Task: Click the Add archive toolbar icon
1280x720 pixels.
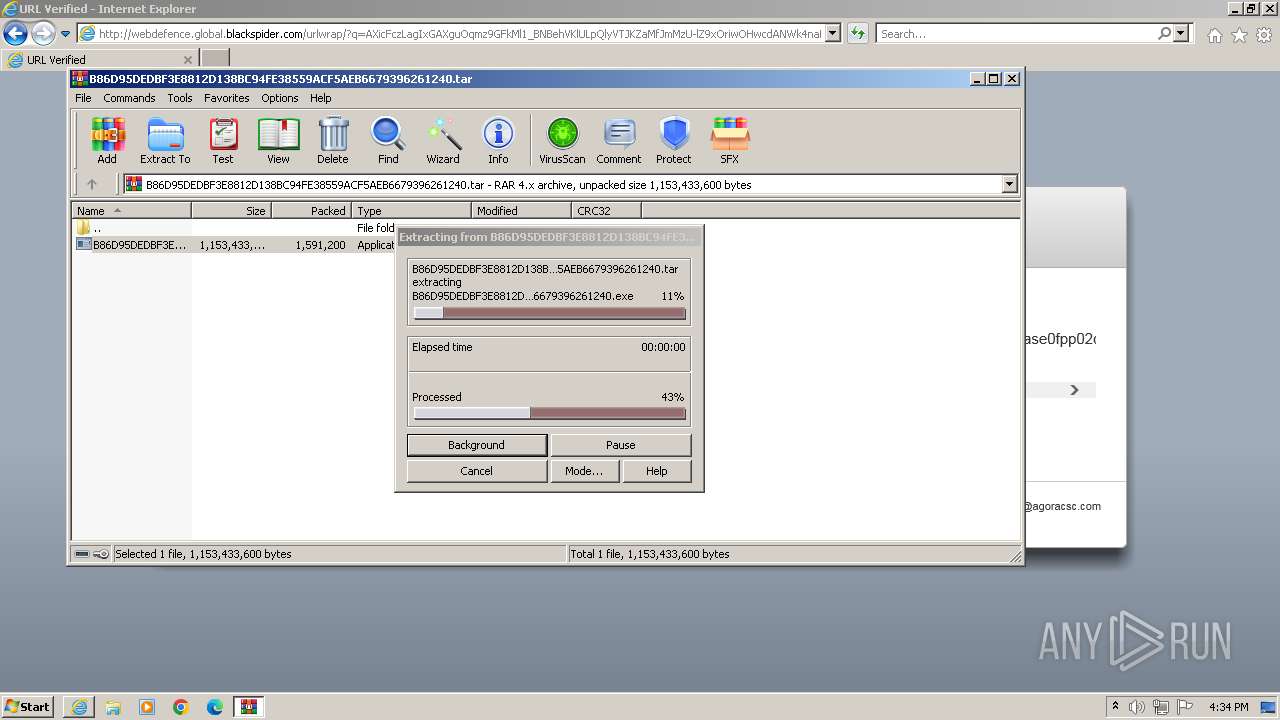Action: (x=107, y=140)
